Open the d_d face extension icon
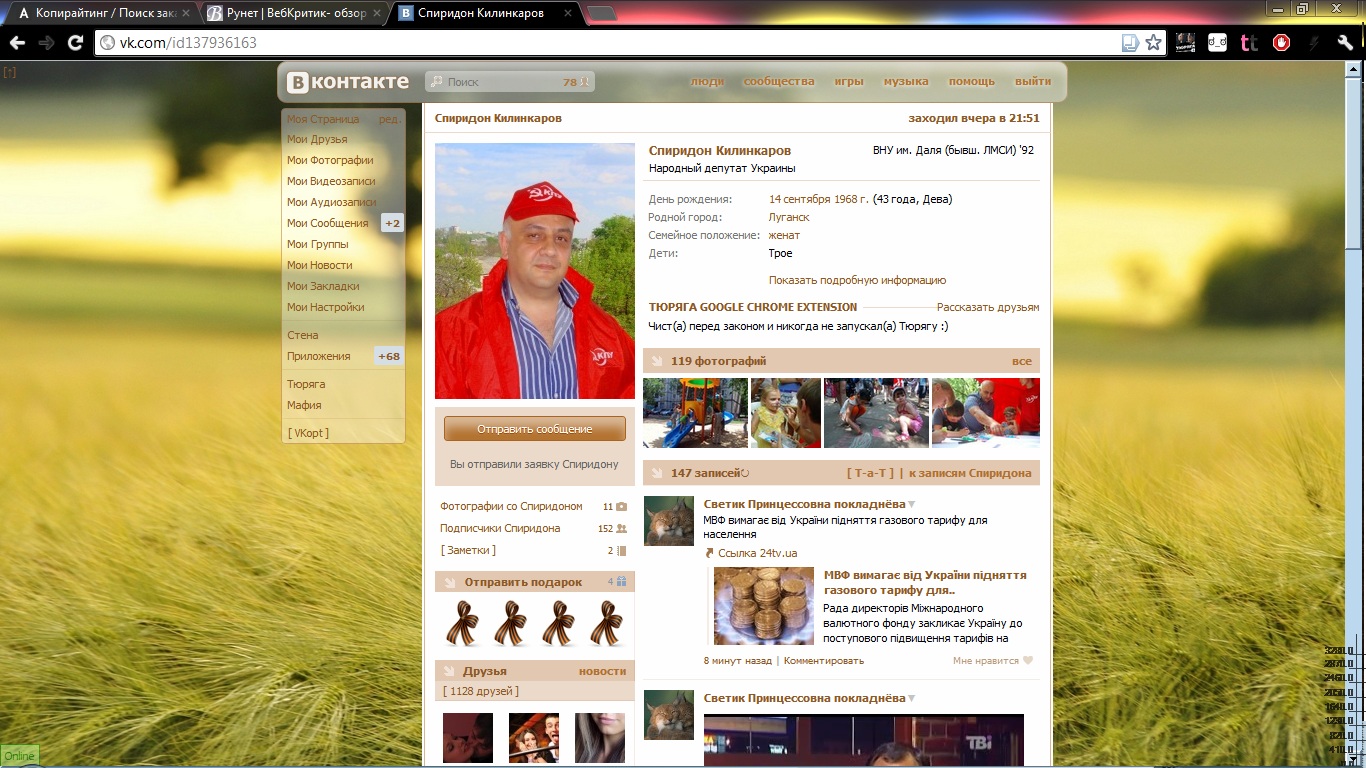This screenshot has width=1366, height=768. click(x=1217, y=42)
